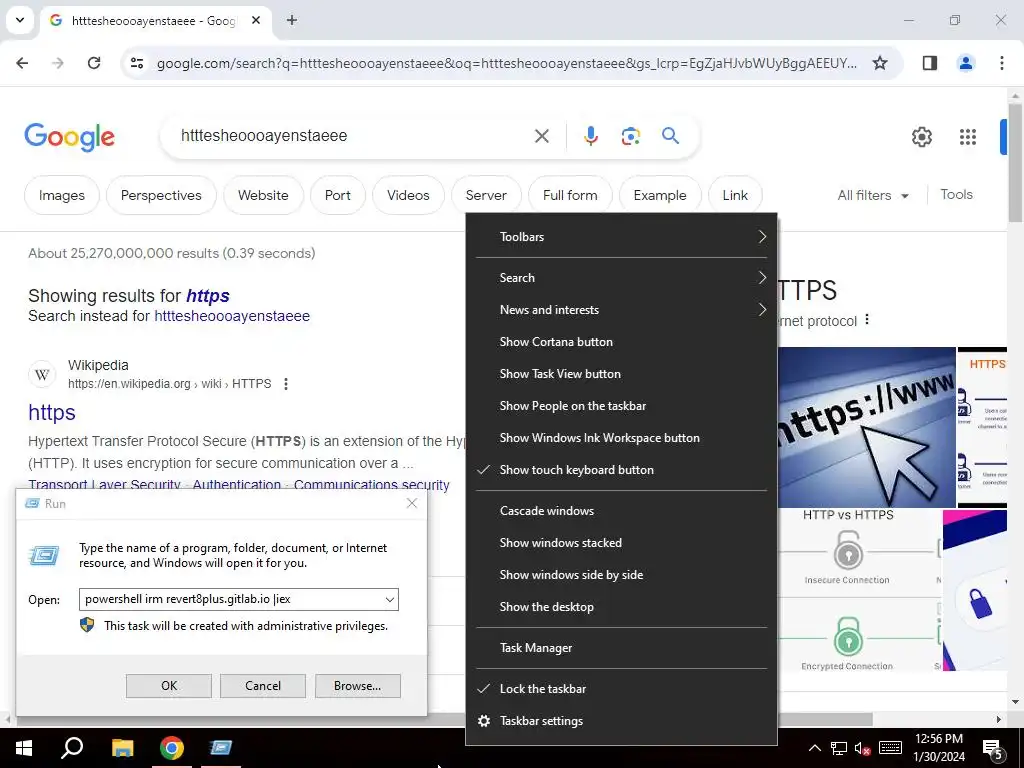The image size is (1024, 768).
Task: Click Cancel in the Run dialog
Action: tap(263, 686)
